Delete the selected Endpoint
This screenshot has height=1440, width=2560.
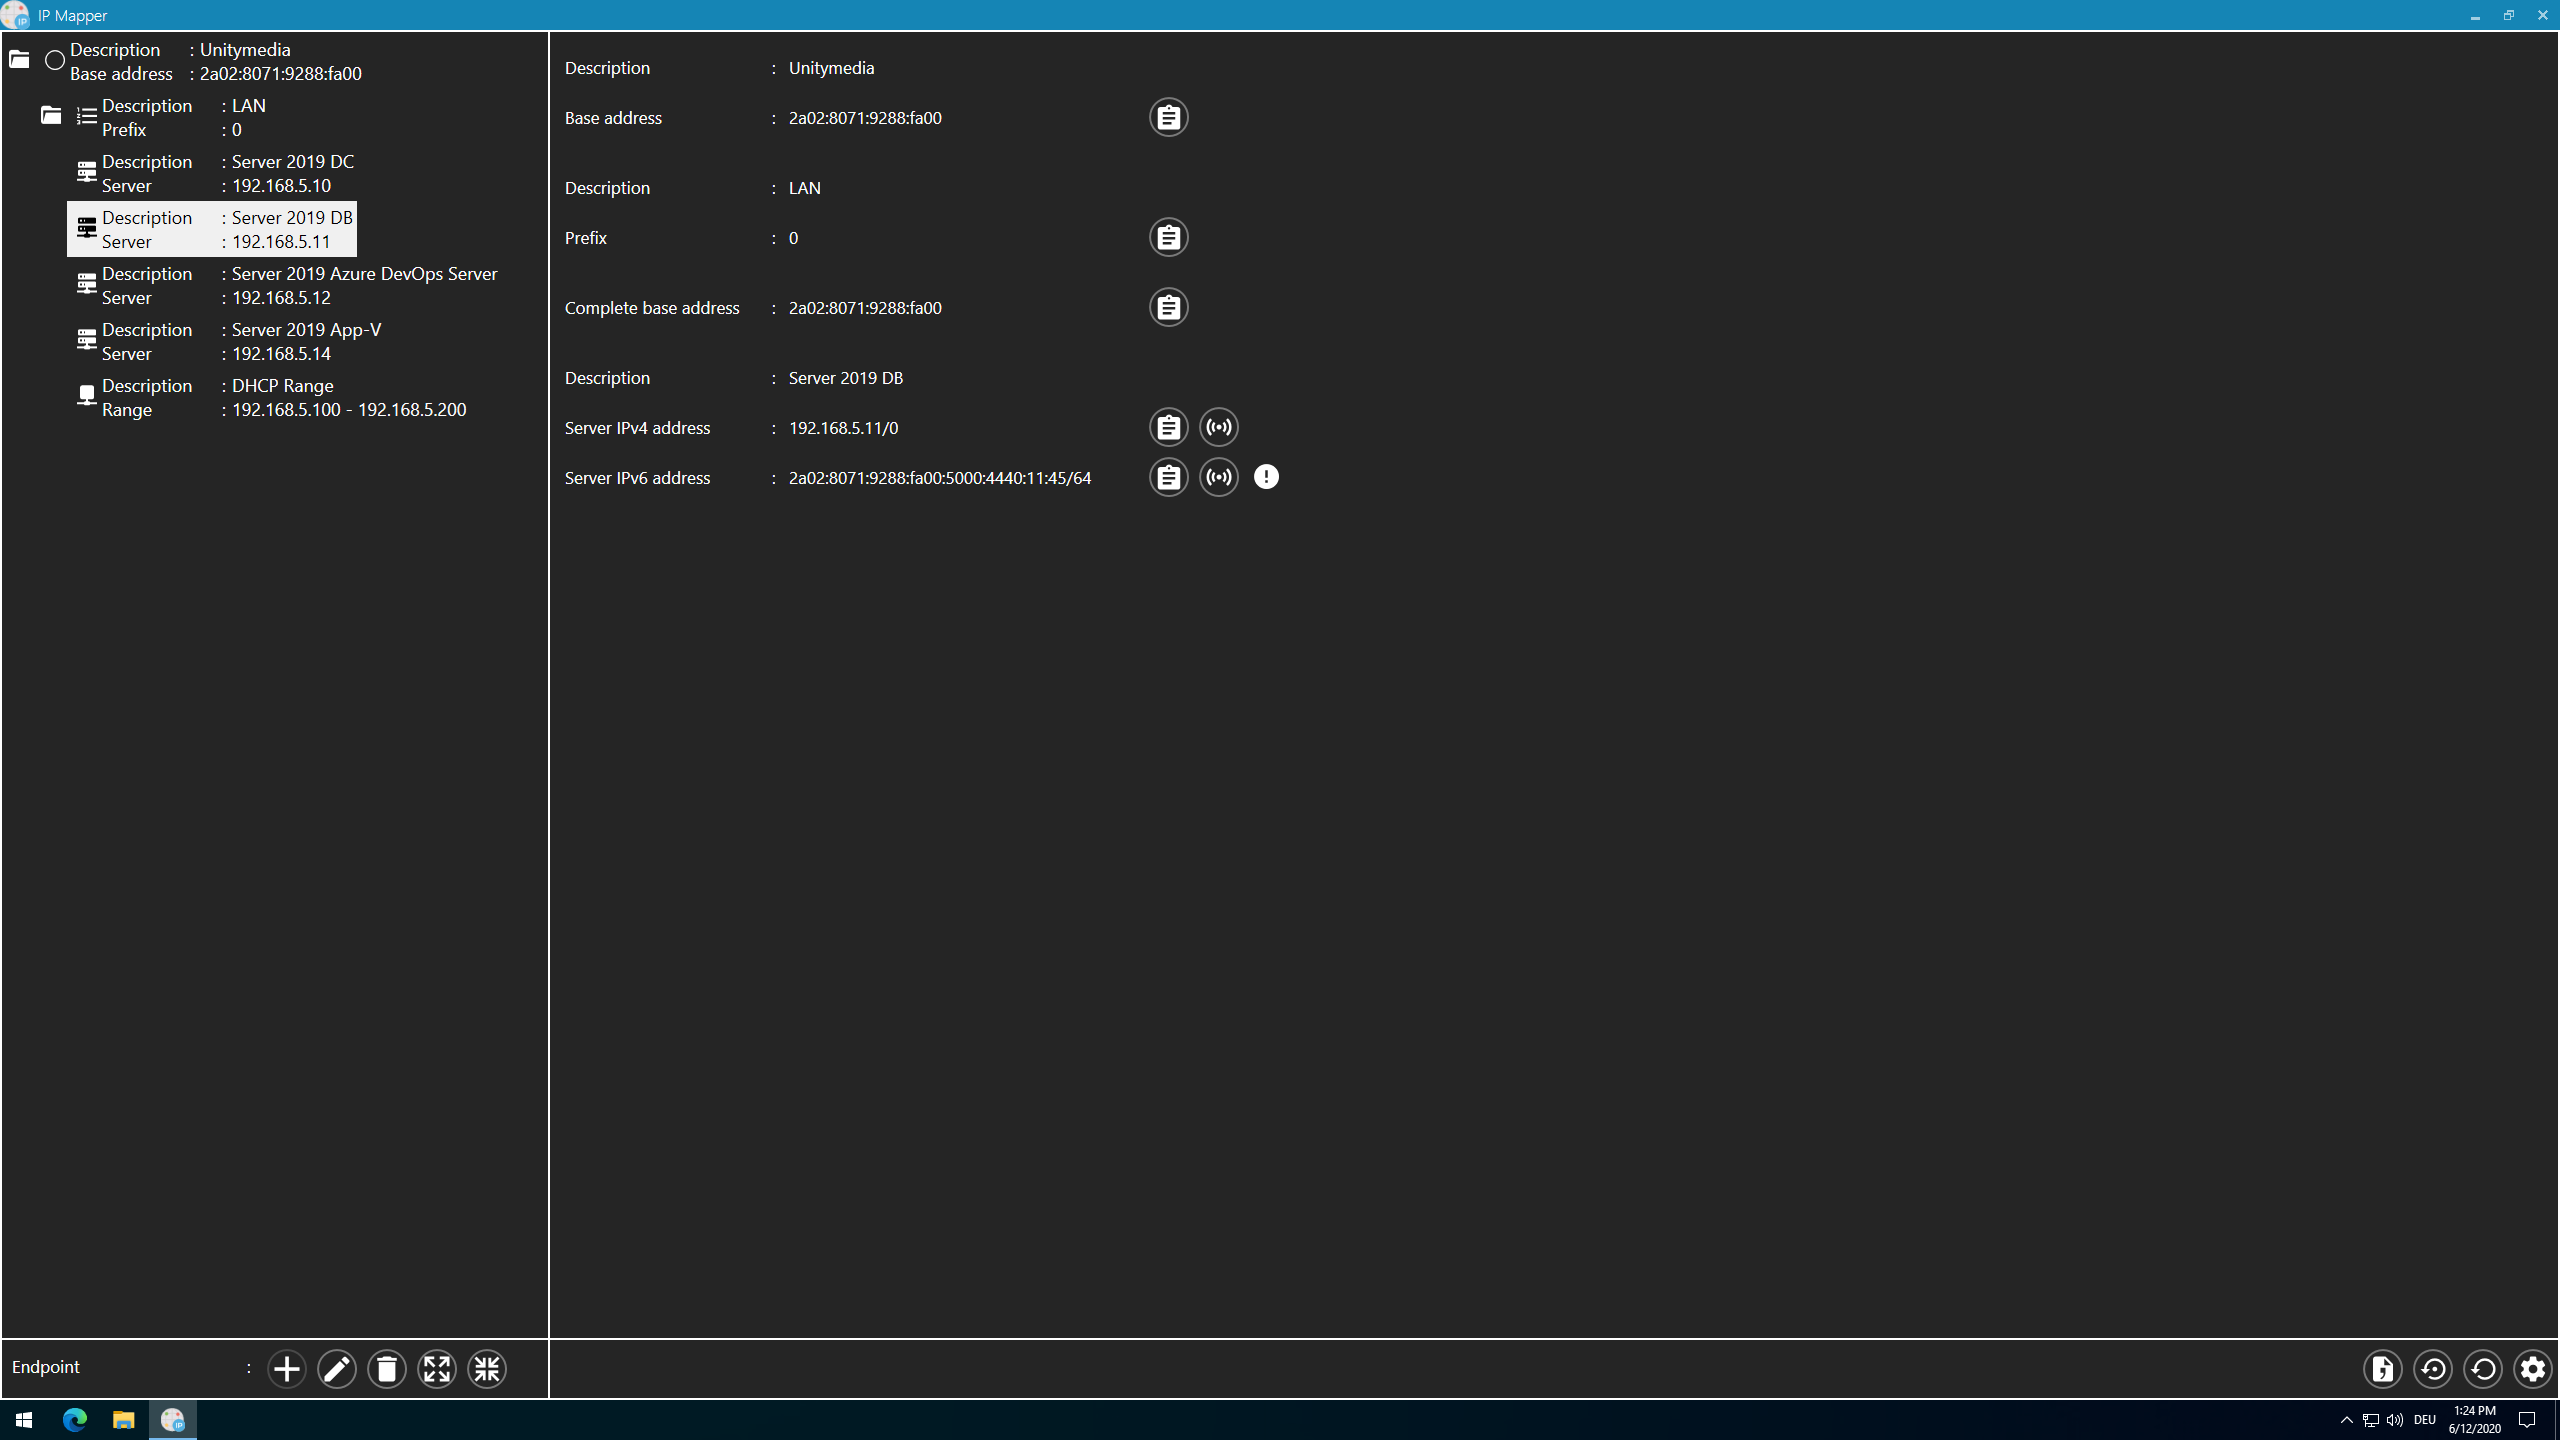click(x=387, y=1368)
